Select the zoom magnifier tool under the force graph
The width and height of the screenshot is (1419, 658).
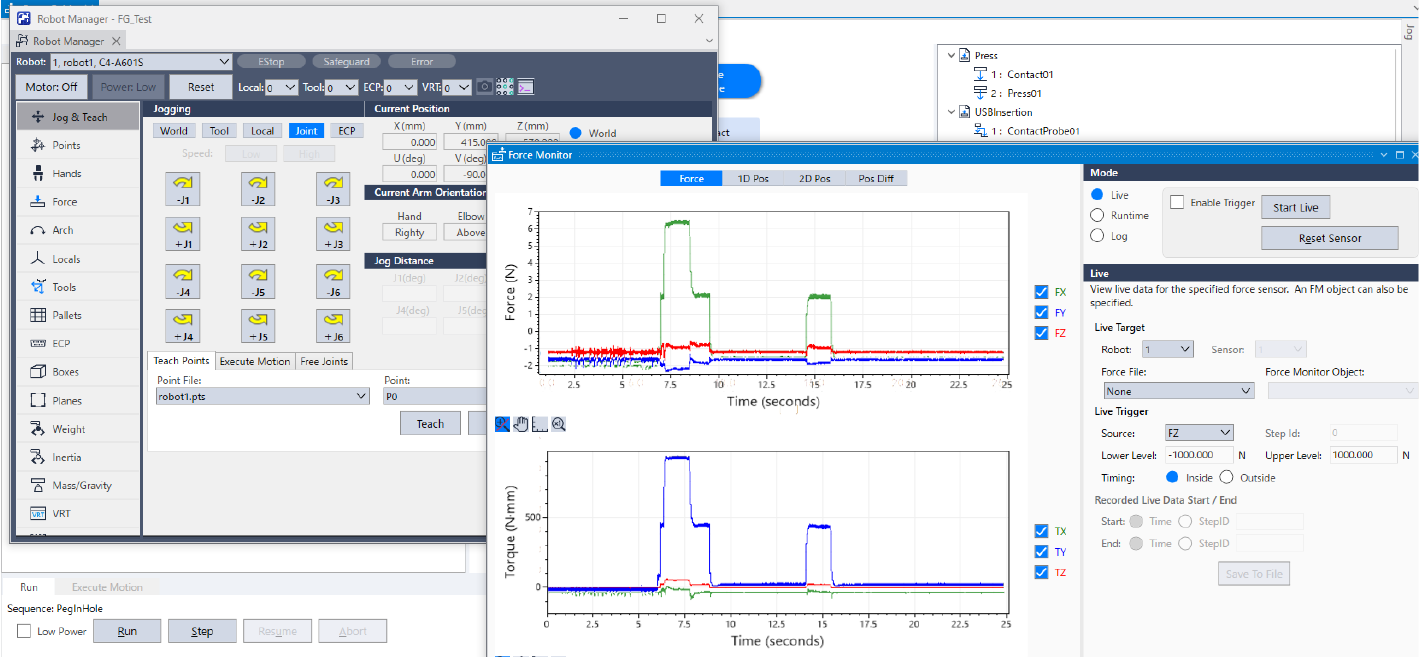tap(503, 424)
